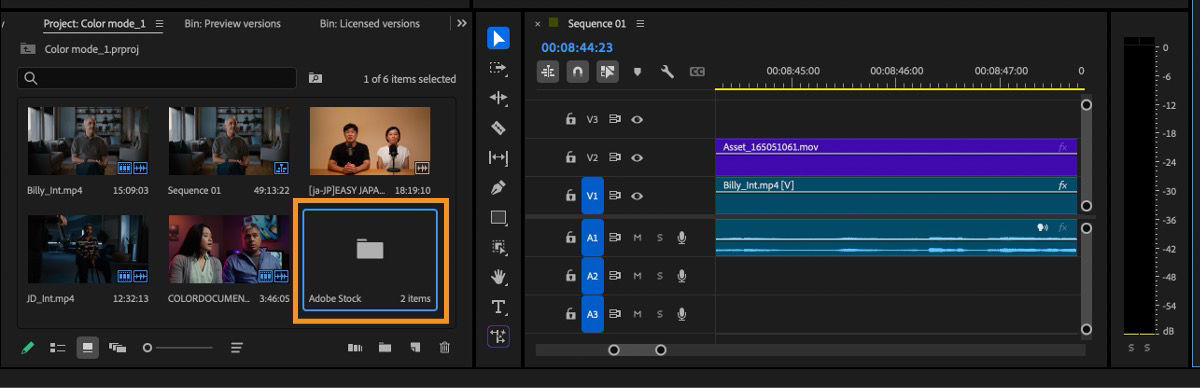This screenshot has height=388, width=1200.
Task: Switch project panel to Freeform view
Action: 118,348
